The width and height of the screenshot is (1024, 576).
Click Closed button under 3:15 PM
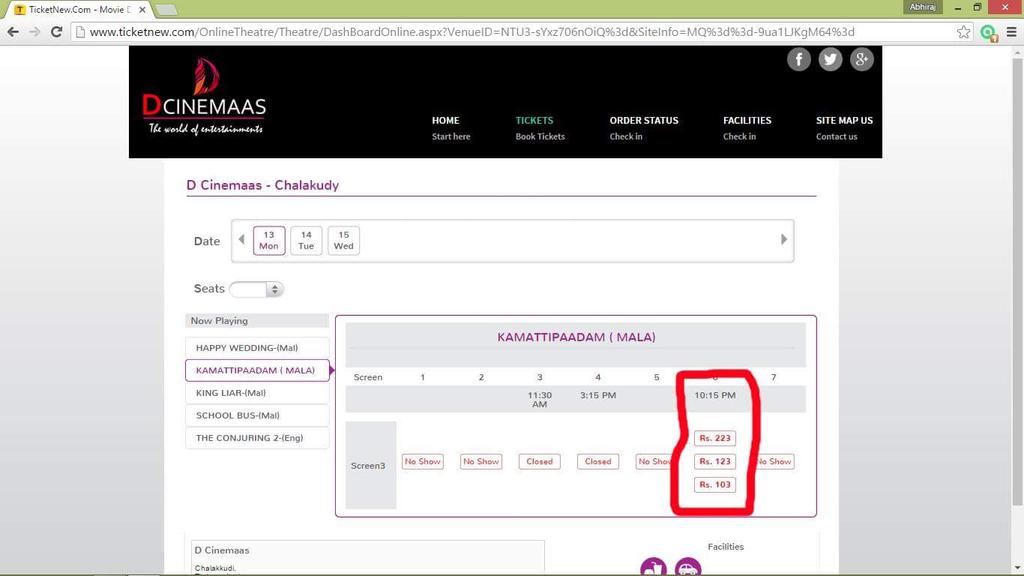(x=598, y=462)
